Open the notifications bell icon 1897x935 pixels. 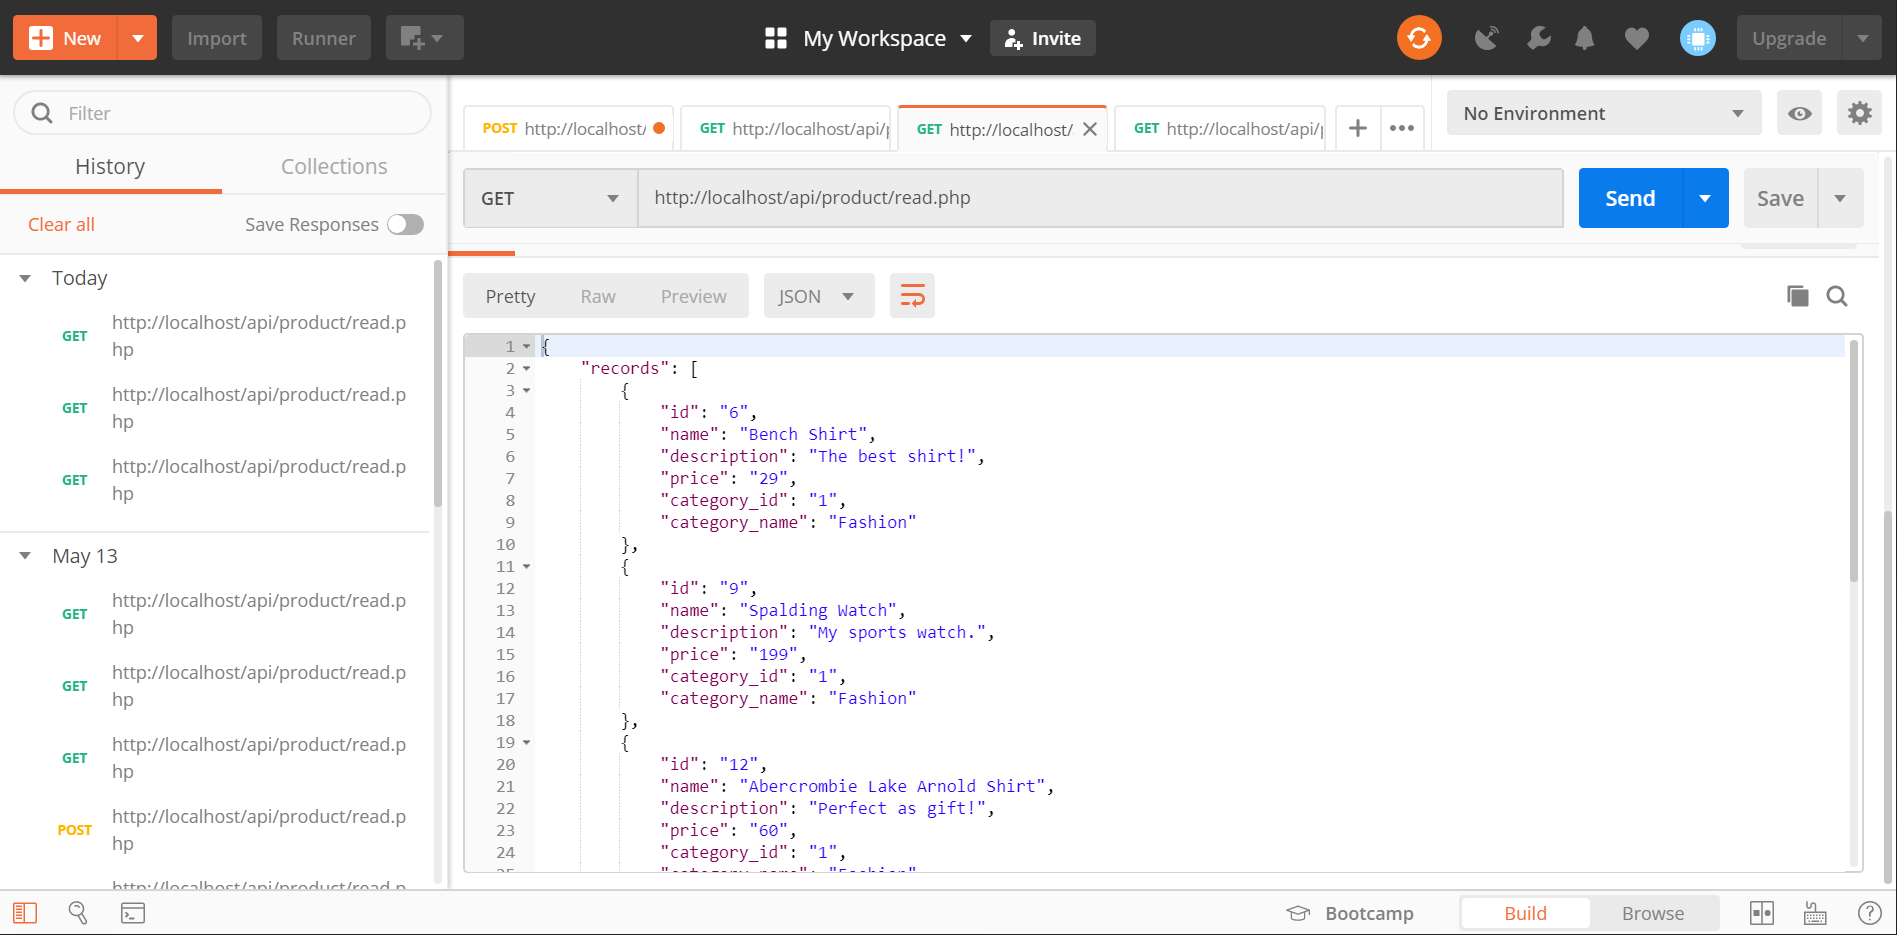(x=1585, y=38)
